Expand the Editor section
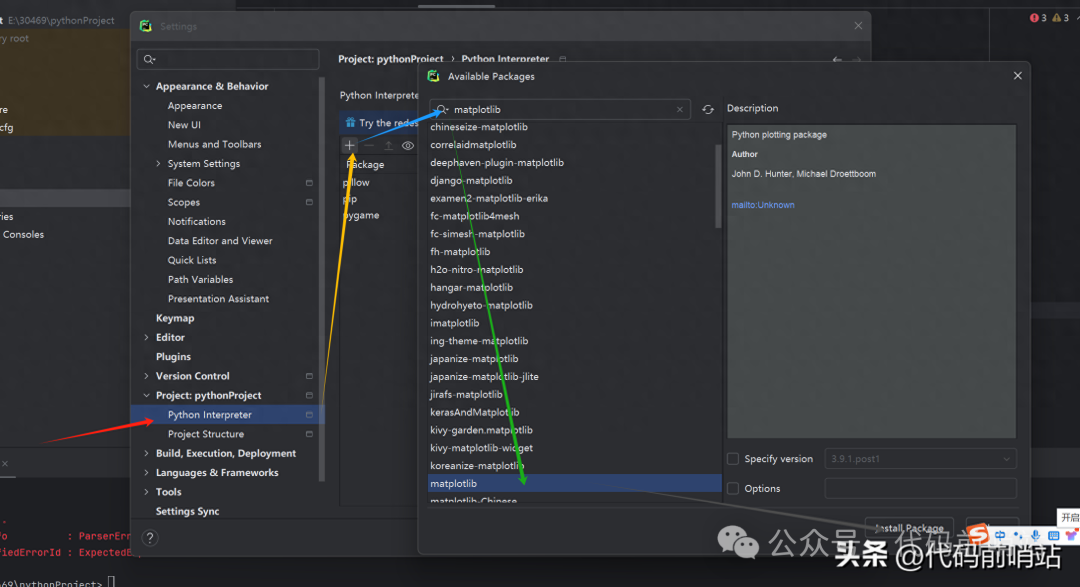This screenshot has width=1080, height=587. click(x=146, y=338)
